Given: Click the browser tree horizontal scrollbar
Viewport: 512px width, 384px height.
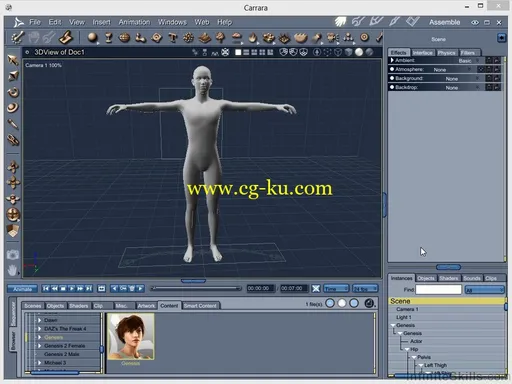Looking at the screenshot, I should (x=55, y=373).
